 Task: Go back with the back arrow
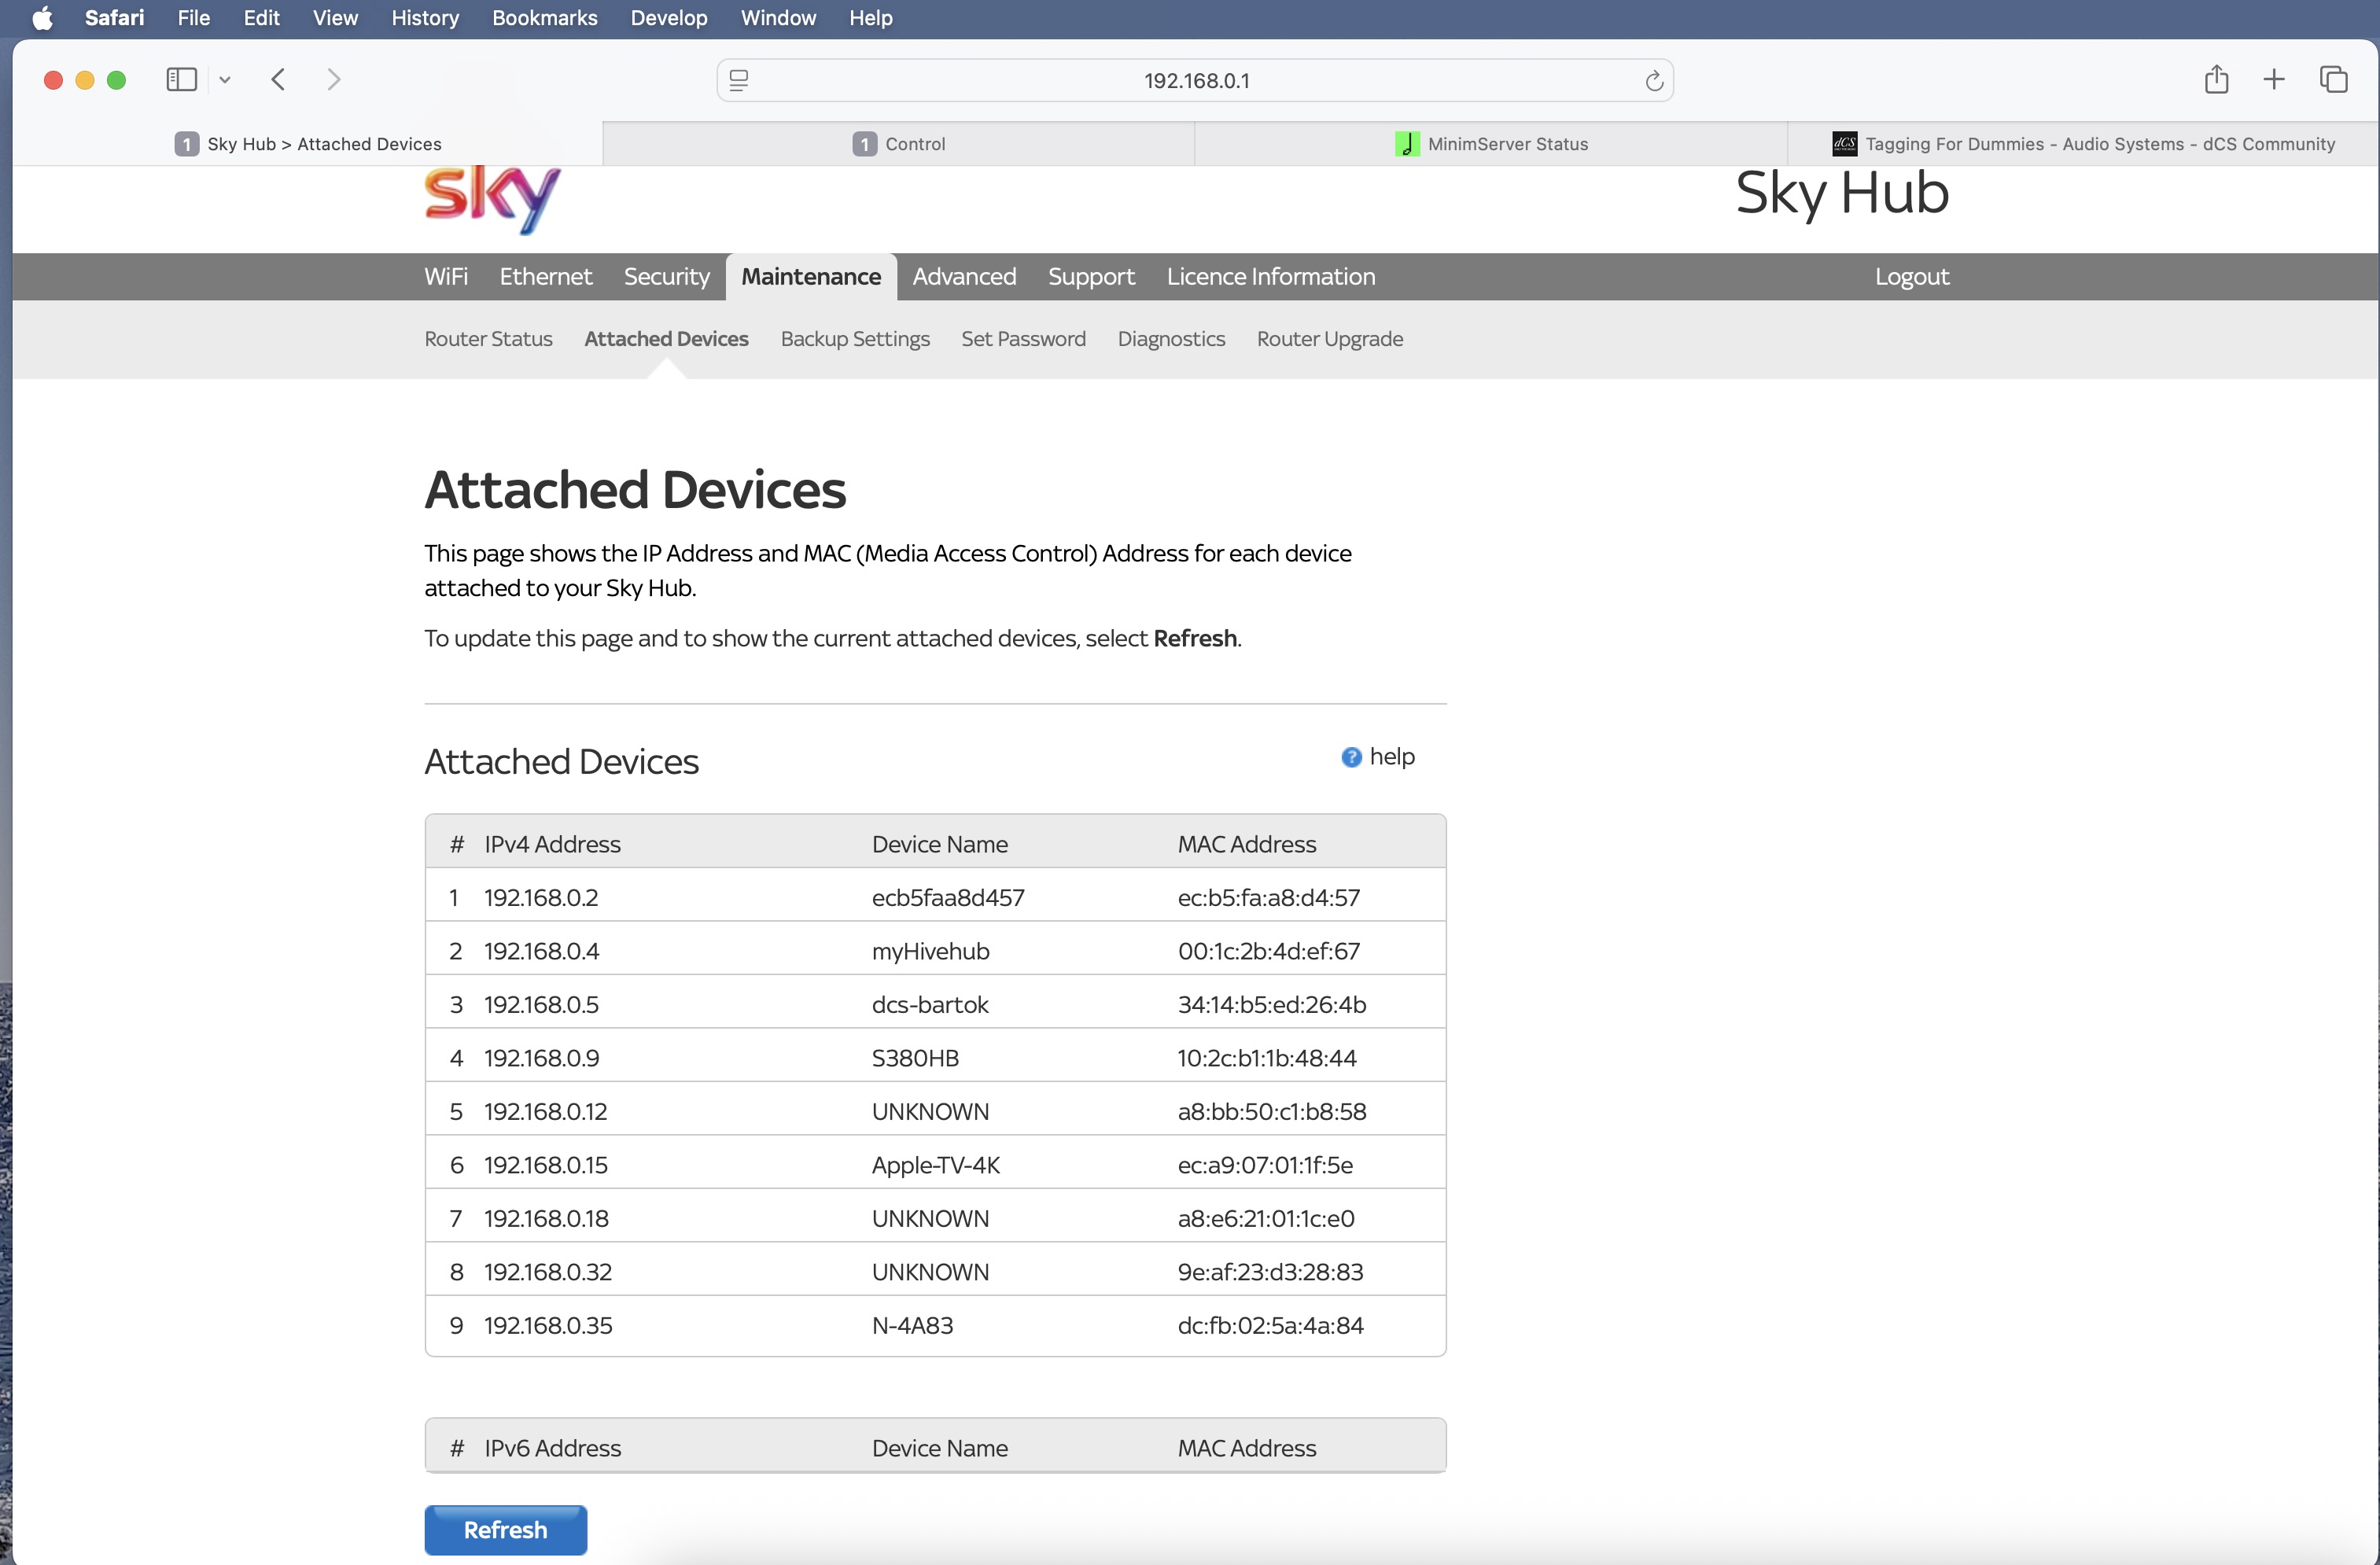click(279, 79)
